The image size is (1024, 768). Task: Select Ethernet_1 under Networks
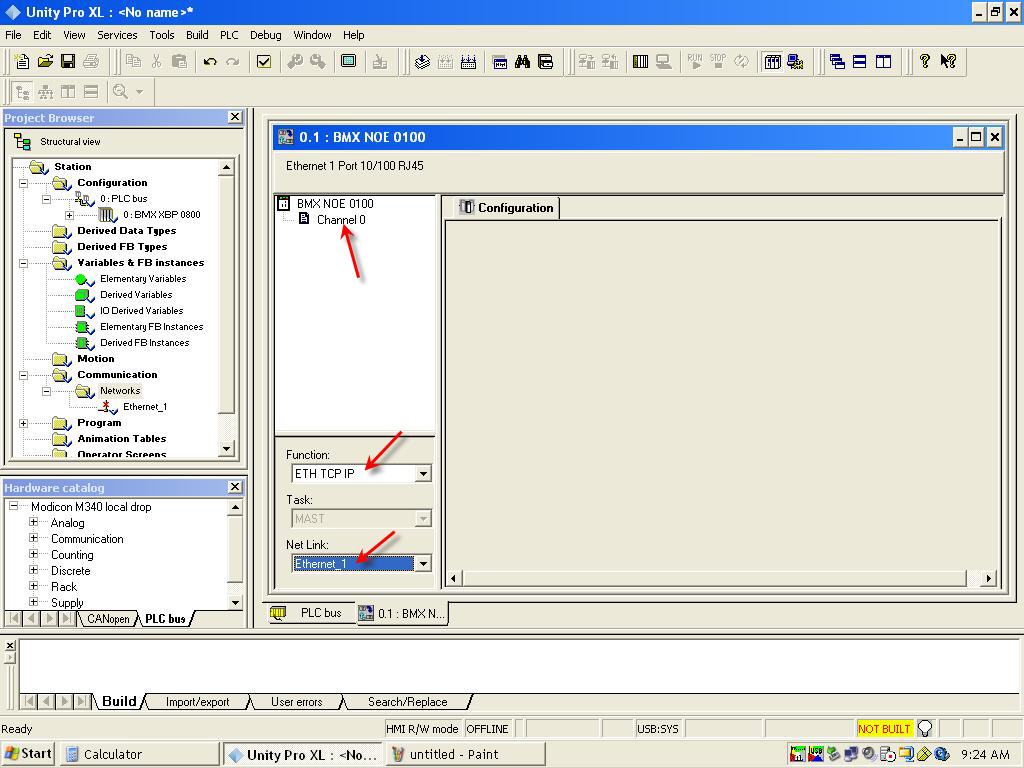[x=145, y=407]
